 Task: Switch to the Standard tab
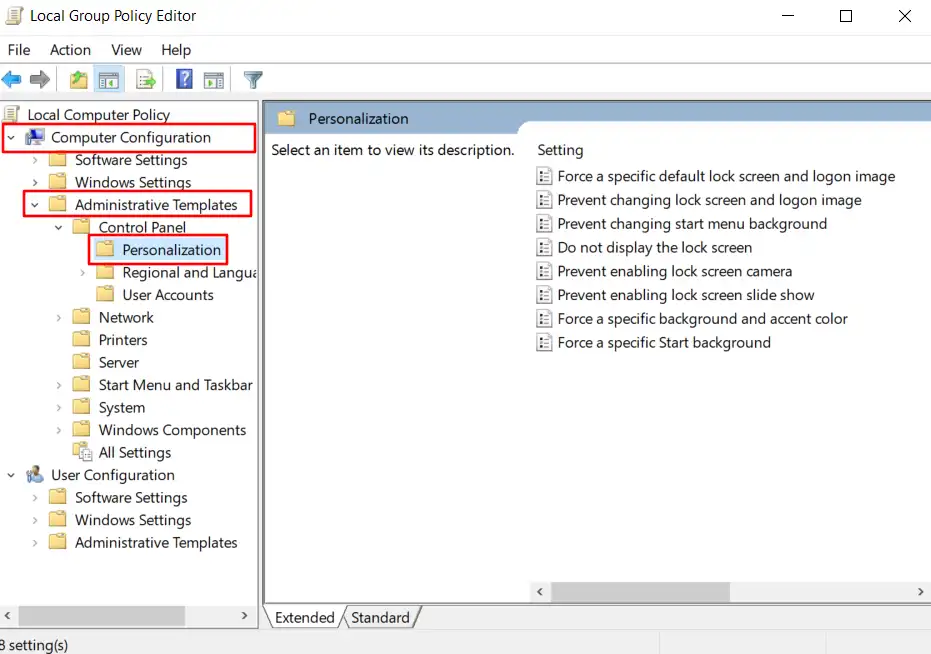tap(381, 617)
